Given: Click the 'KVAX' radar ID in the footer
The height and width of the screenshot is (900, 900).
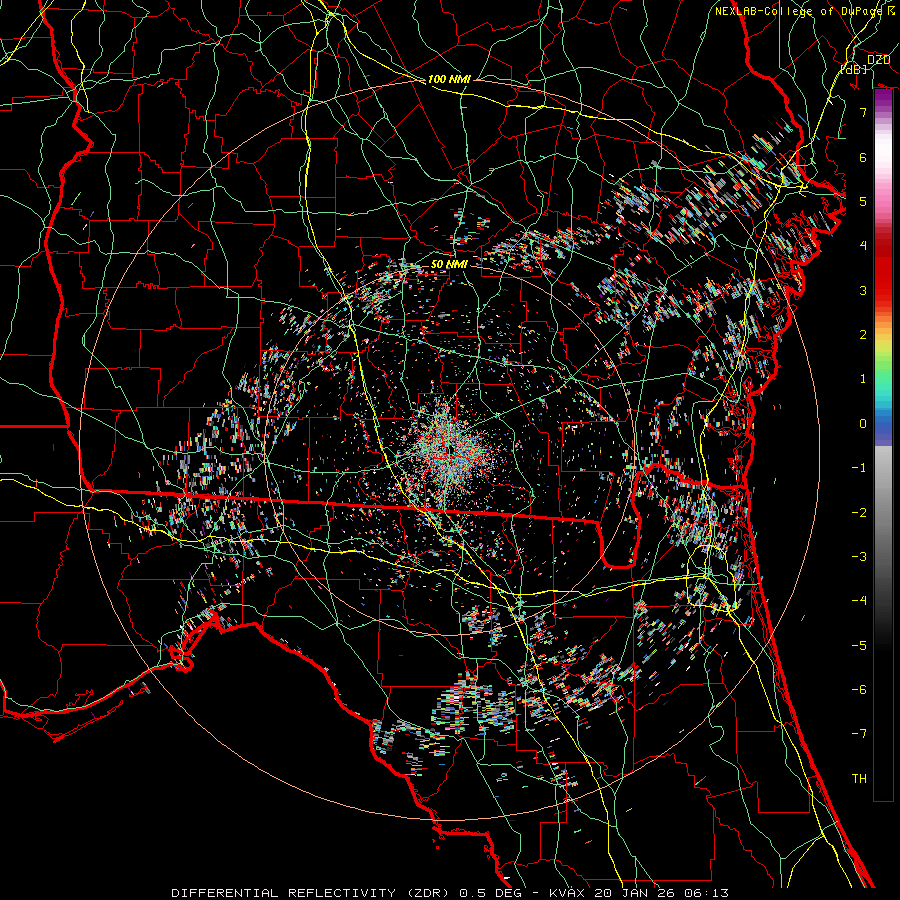Looking at the screenshot, I should (567, 893).
